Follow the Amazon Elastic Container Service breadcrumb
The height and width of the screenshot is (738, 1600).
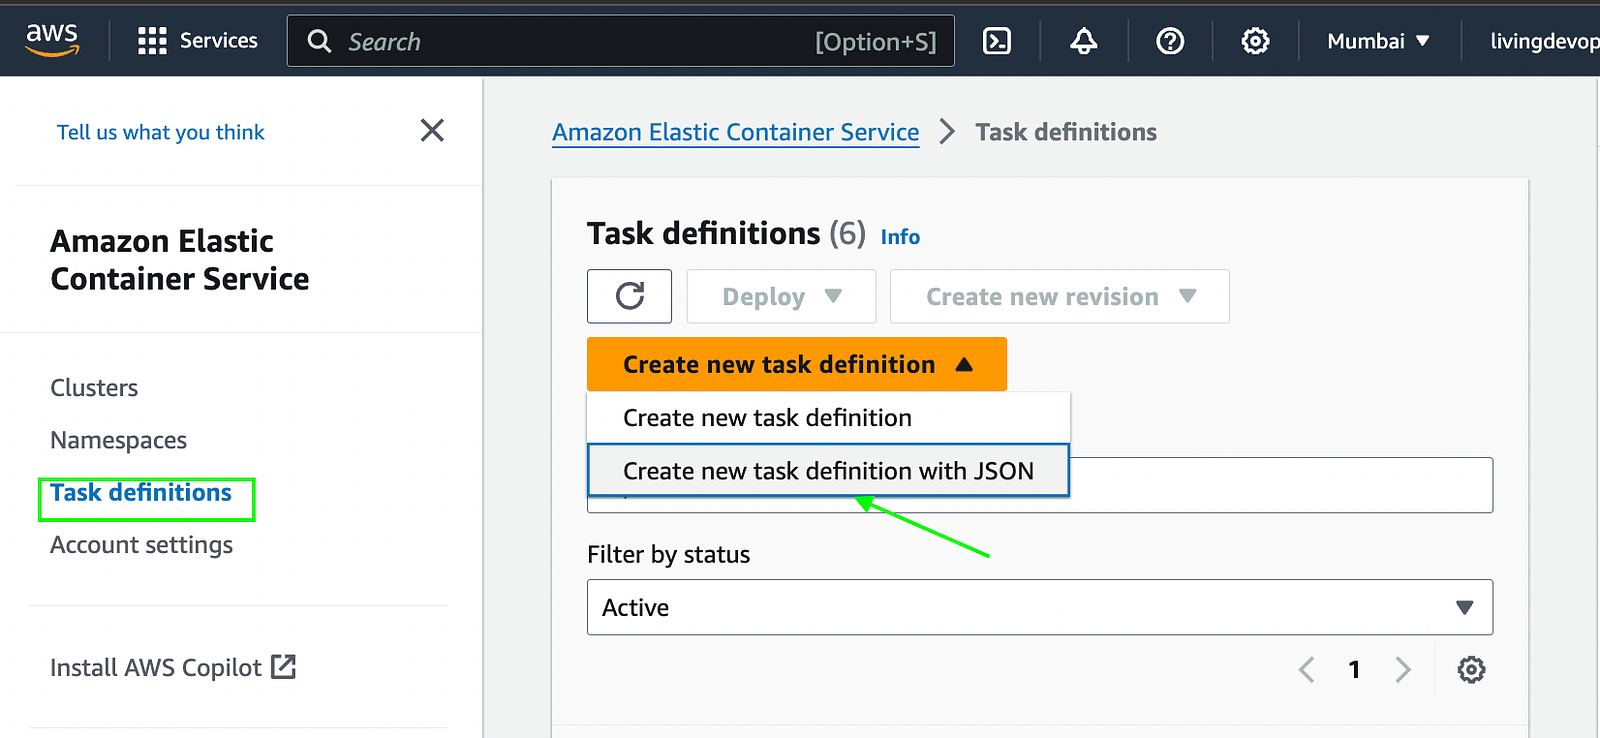tap(735, 132)
